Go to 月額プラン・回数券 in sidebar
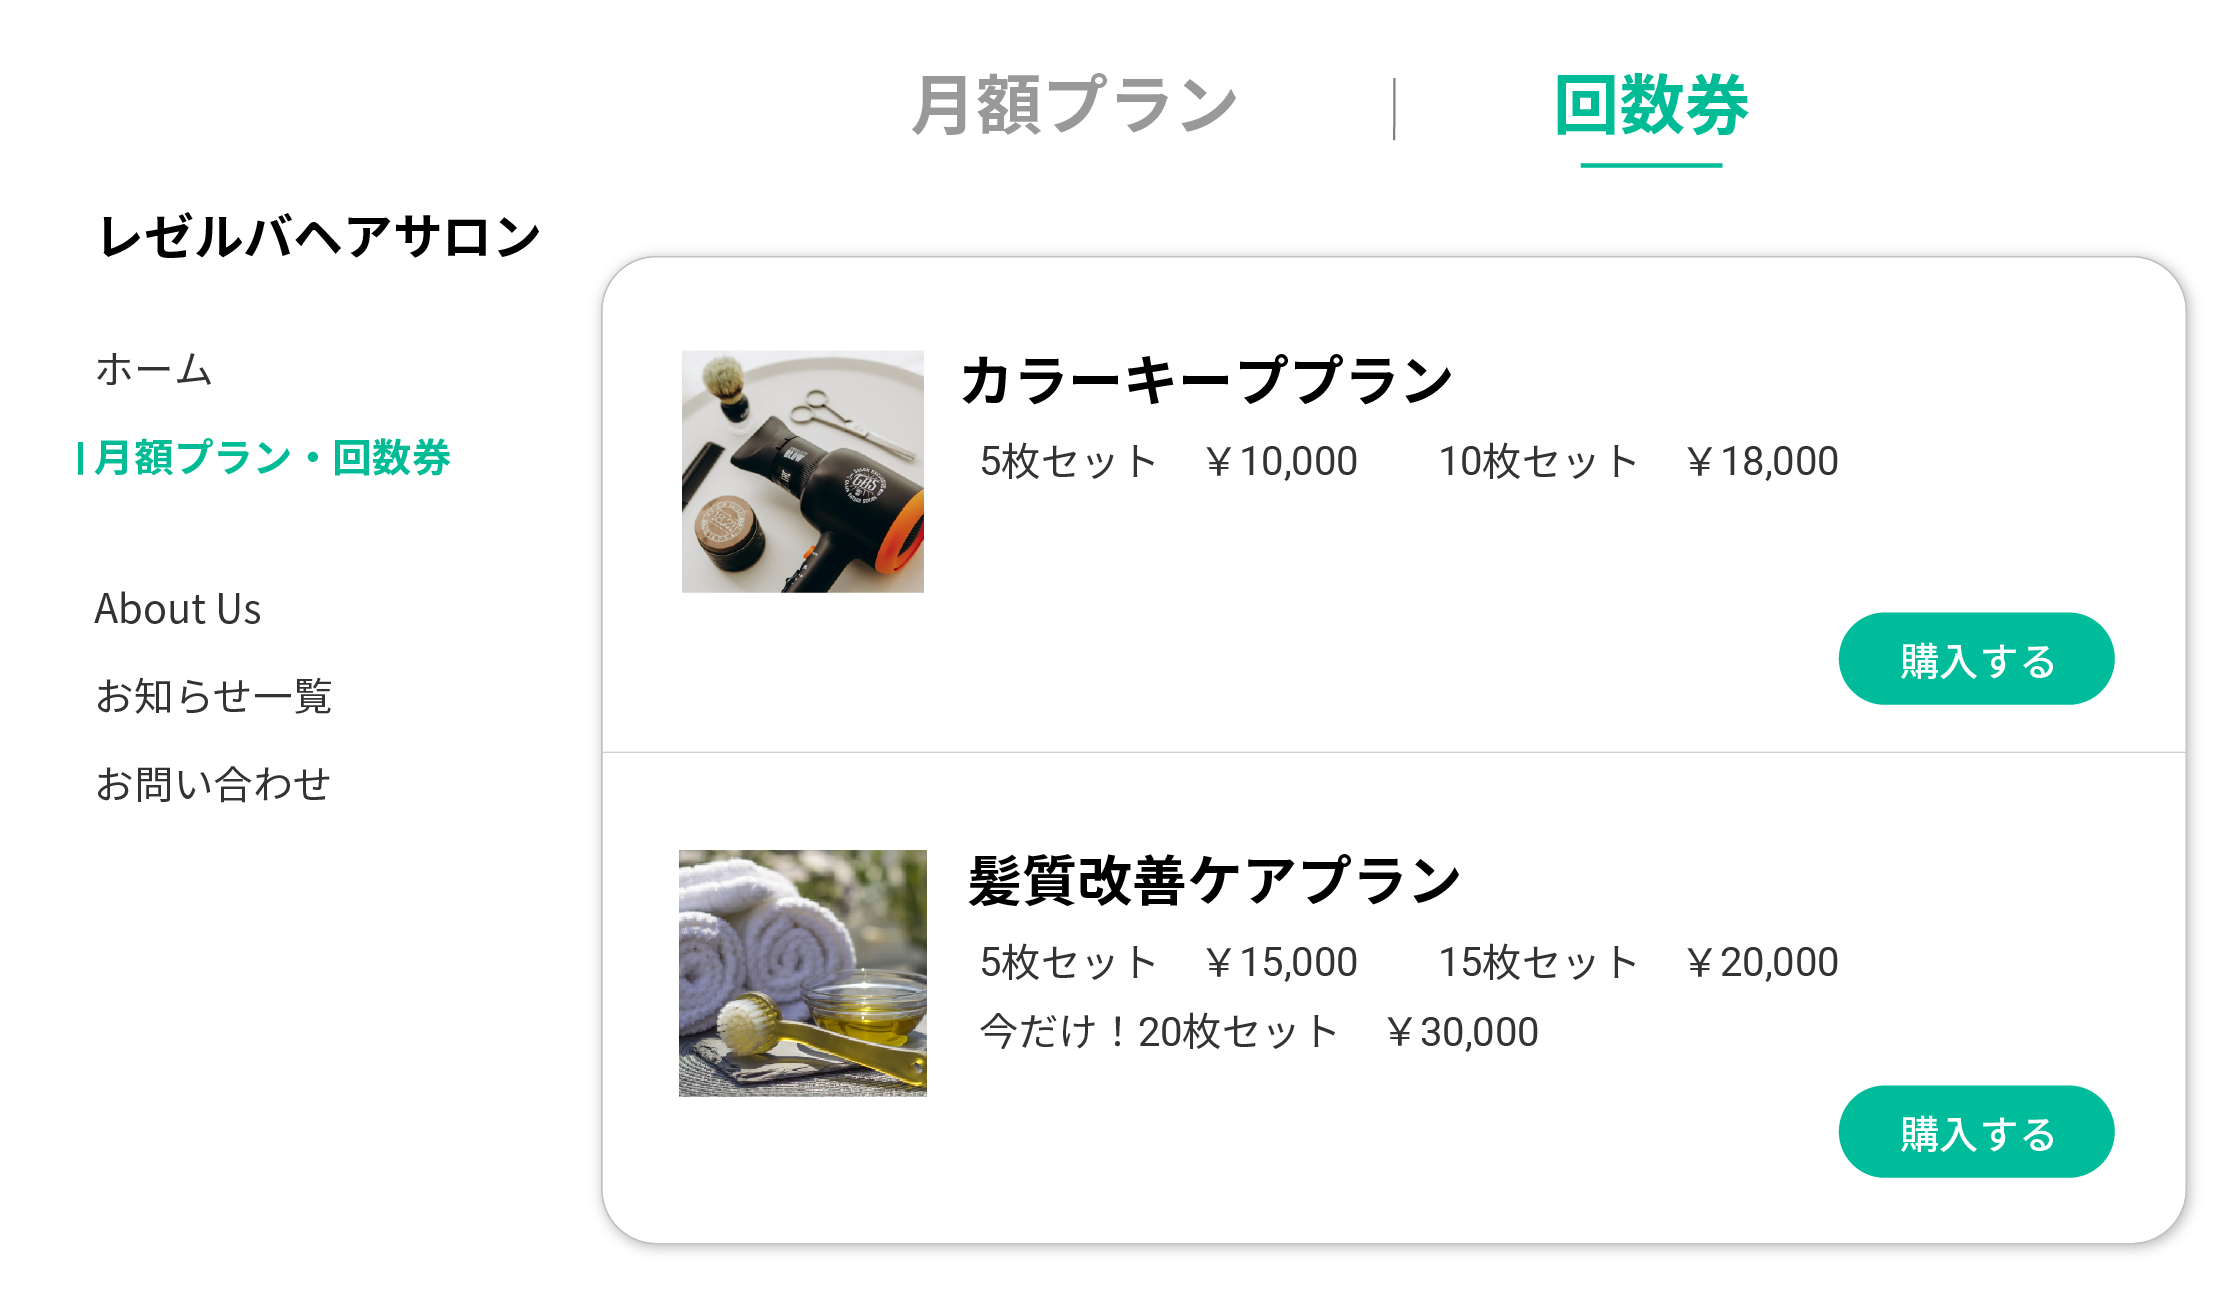 click(272, 458)
